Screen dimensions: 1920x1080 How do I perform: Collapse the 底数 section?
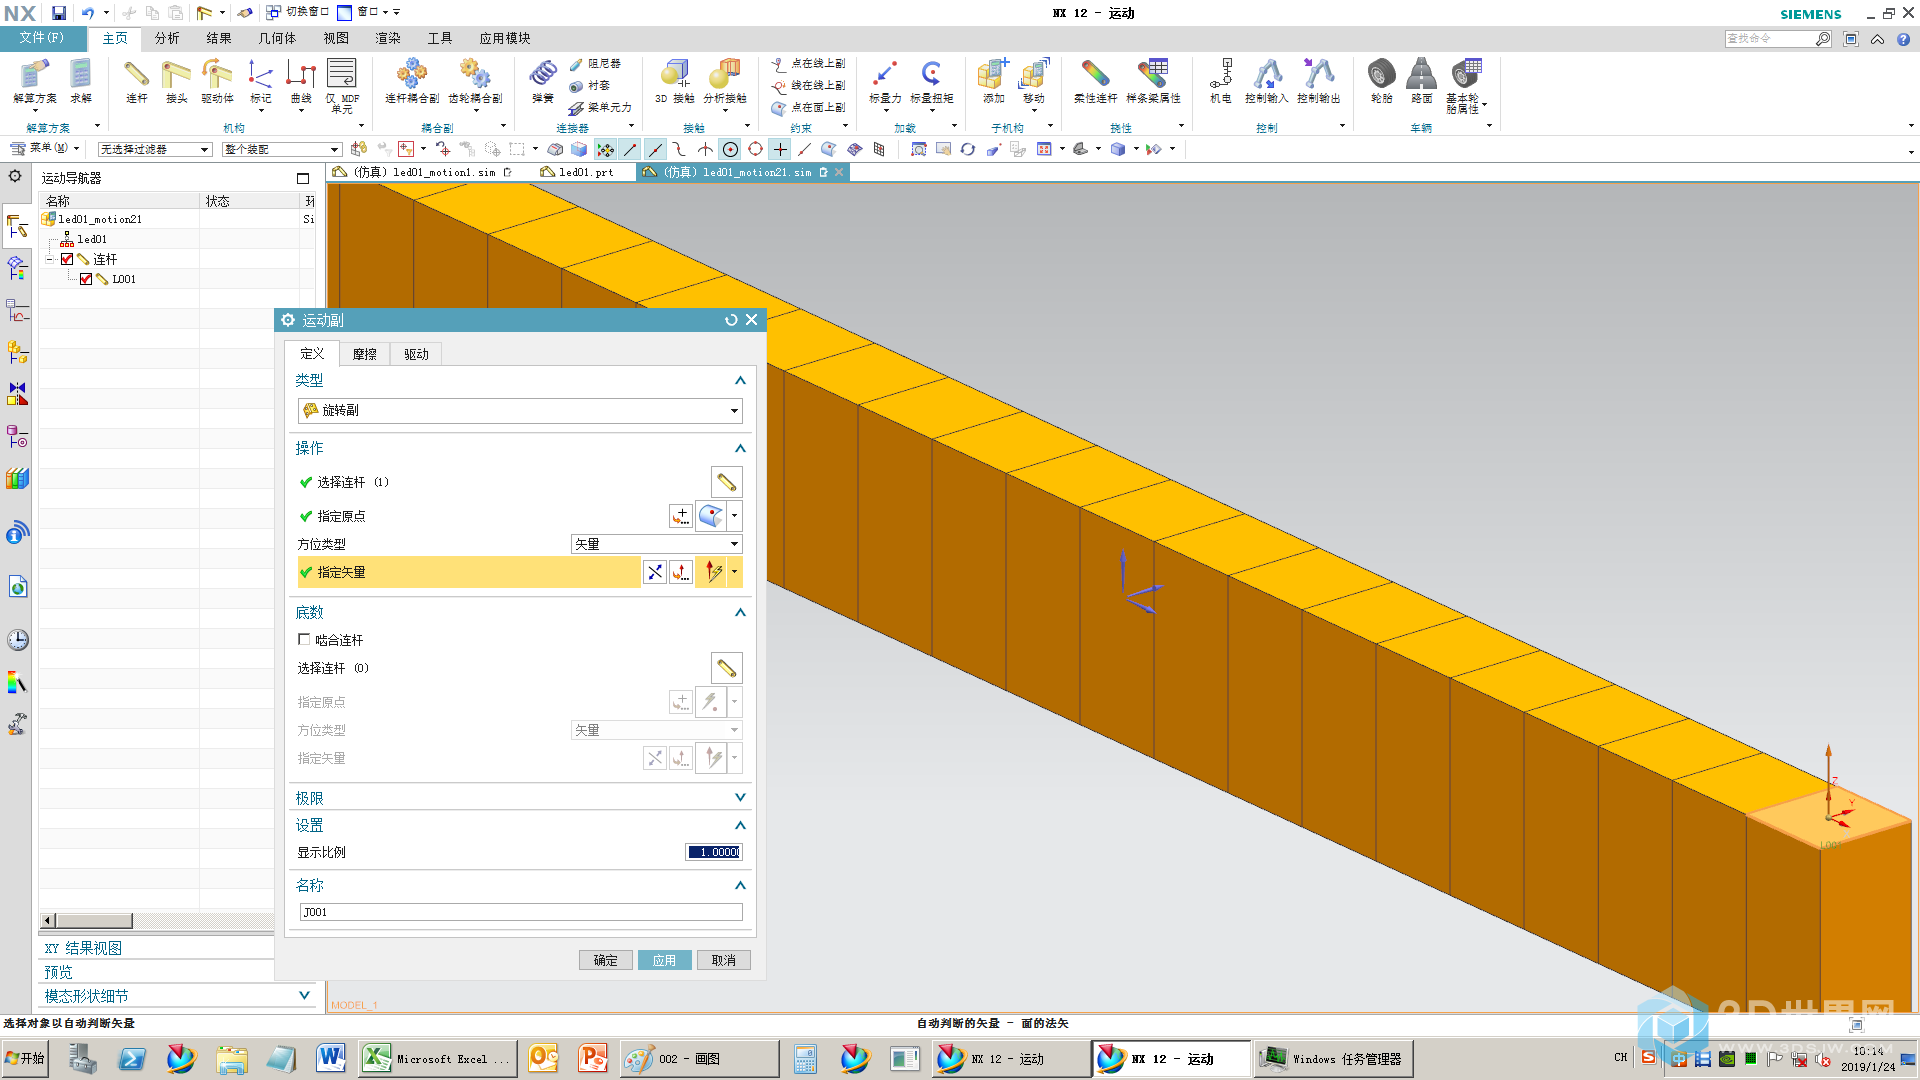coord(740,612)
